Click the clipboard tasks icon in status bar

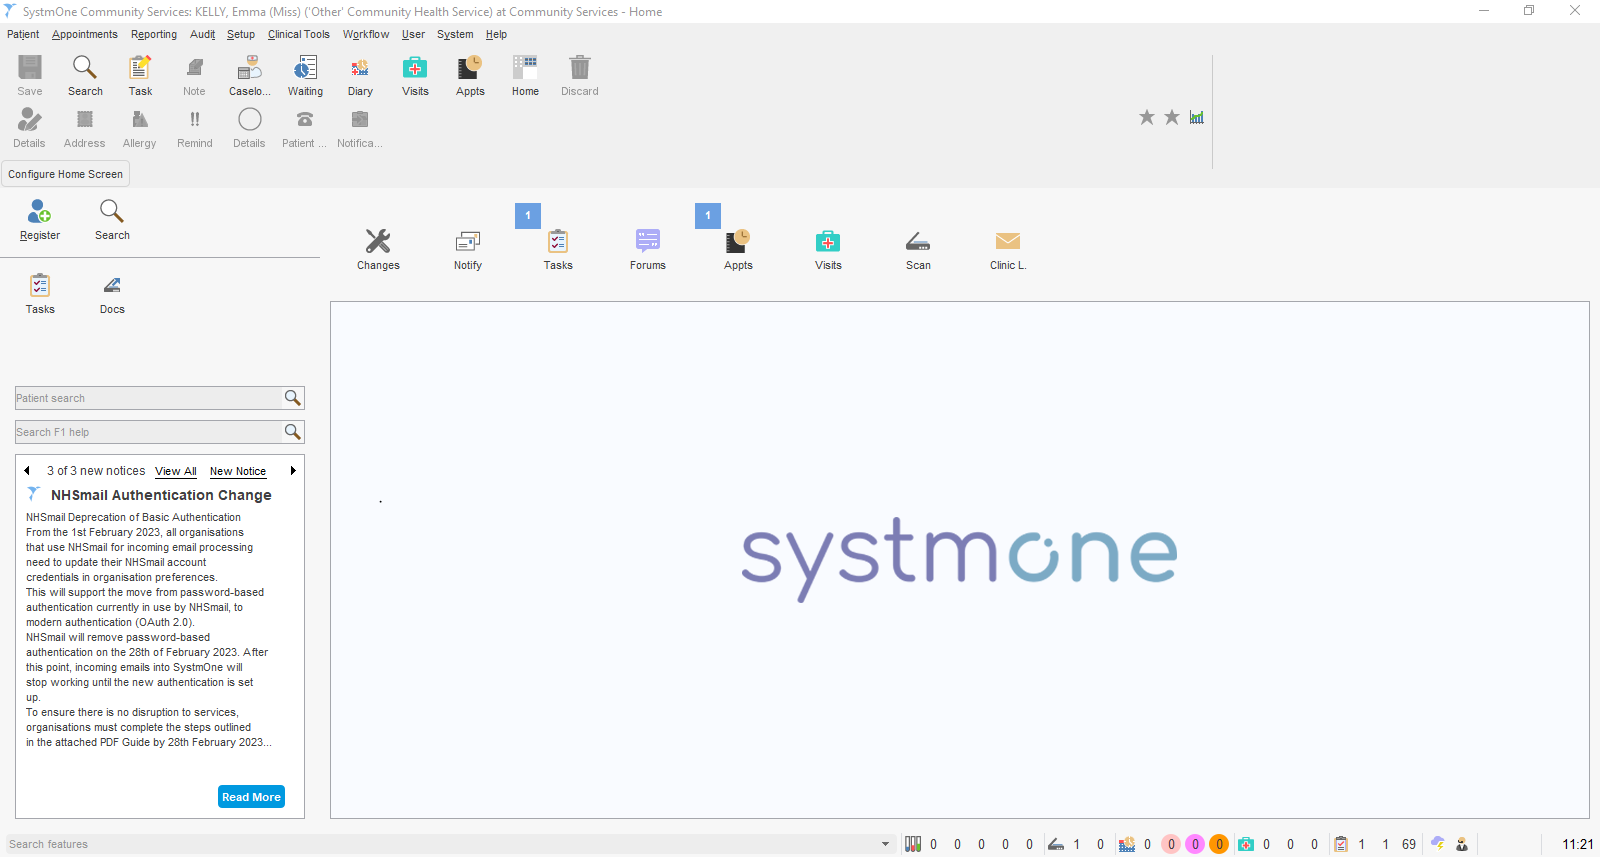click(1341, 844)
